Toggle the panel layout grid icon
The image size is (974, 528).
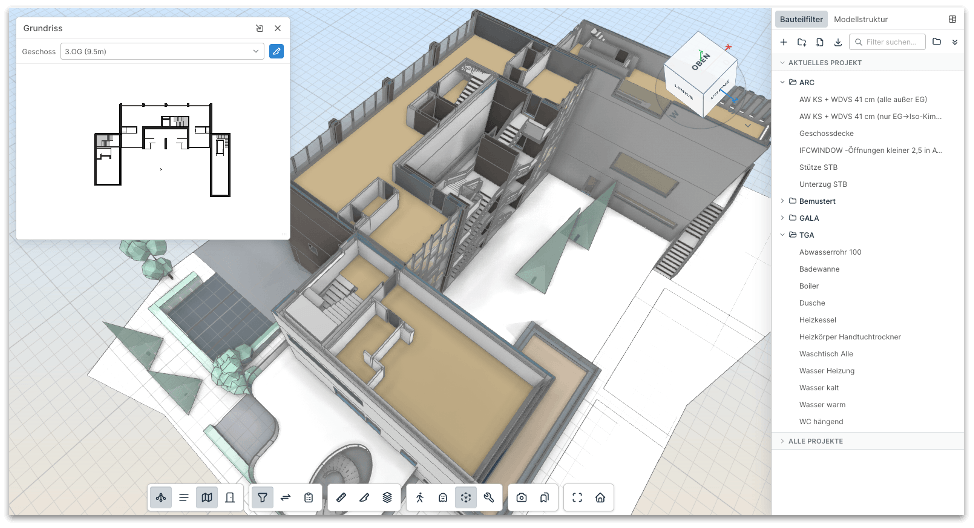[952, 19]
